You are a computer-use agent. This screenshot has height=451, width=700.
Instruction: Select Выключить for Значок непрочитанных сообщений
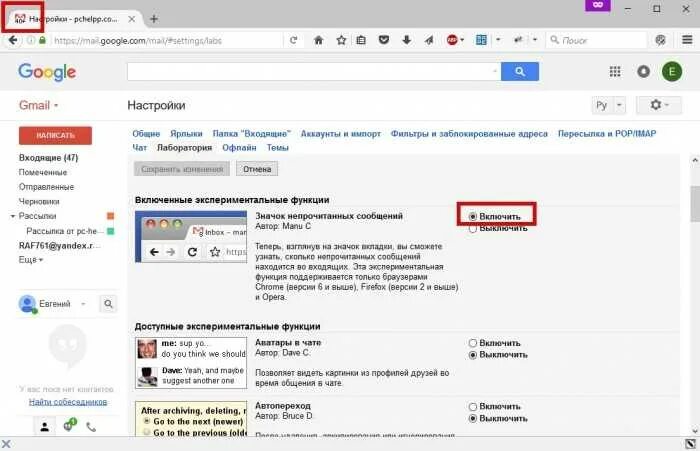click(x=473, y=229)
